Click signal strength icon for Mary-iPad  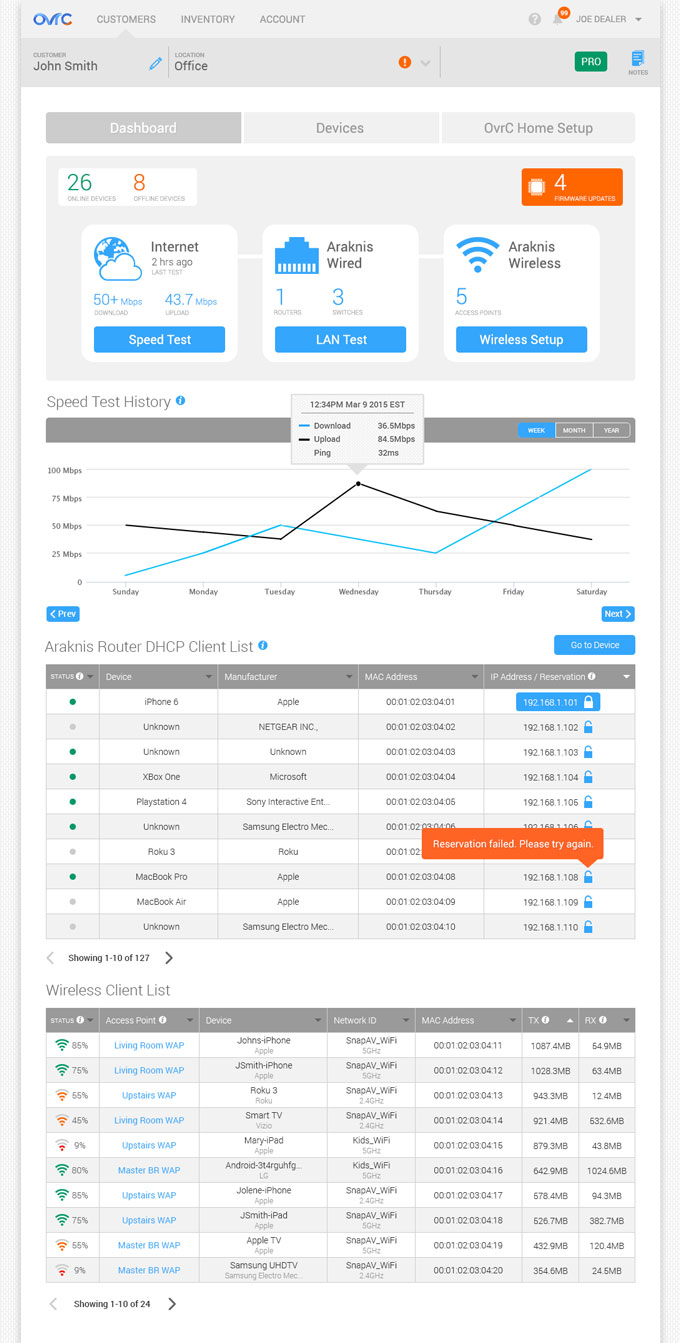click(x=61, y=1145)
